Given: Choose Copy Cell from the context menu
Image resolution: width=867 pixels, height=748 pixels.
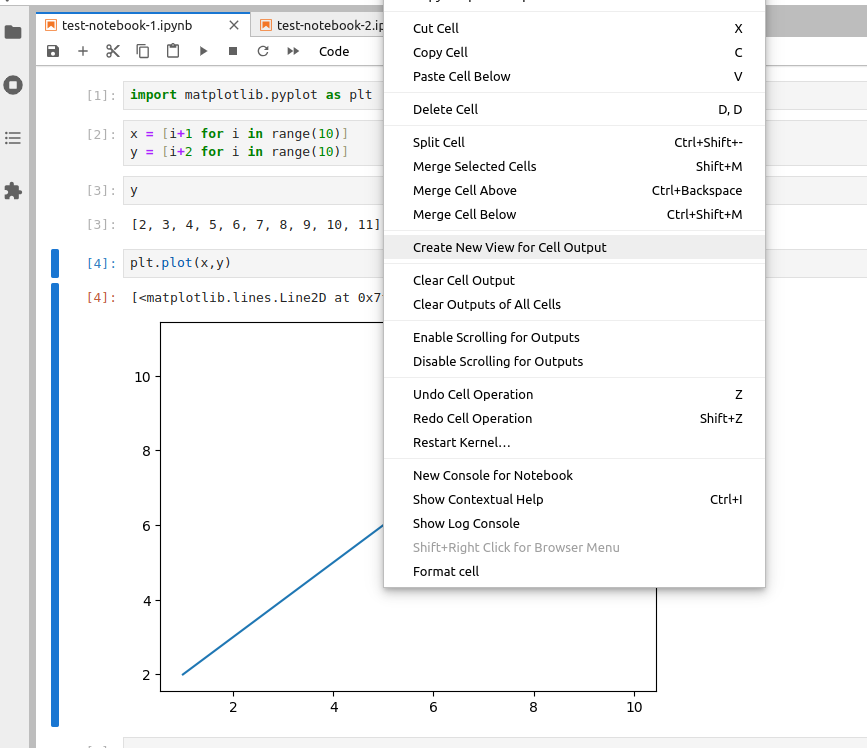Looking at the screenshot, I should [574, 53].
